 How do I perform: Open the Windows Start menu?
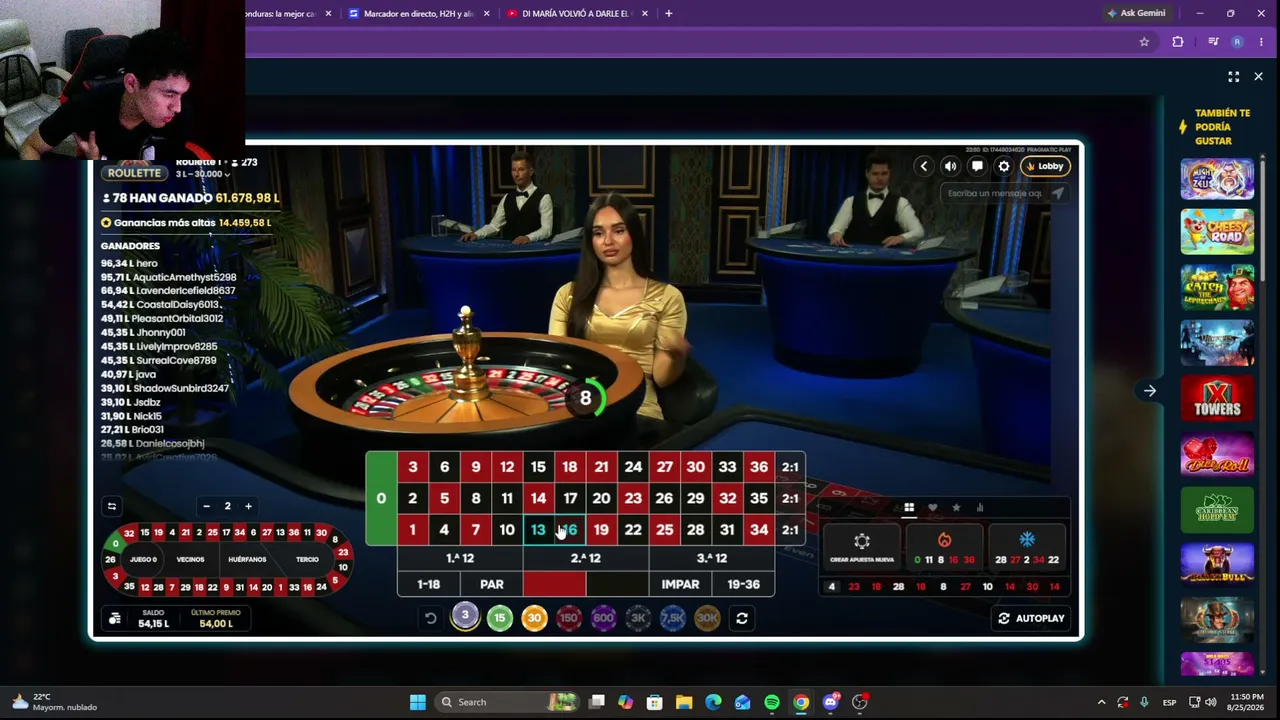pyautogui.click(x=418, y=702)
